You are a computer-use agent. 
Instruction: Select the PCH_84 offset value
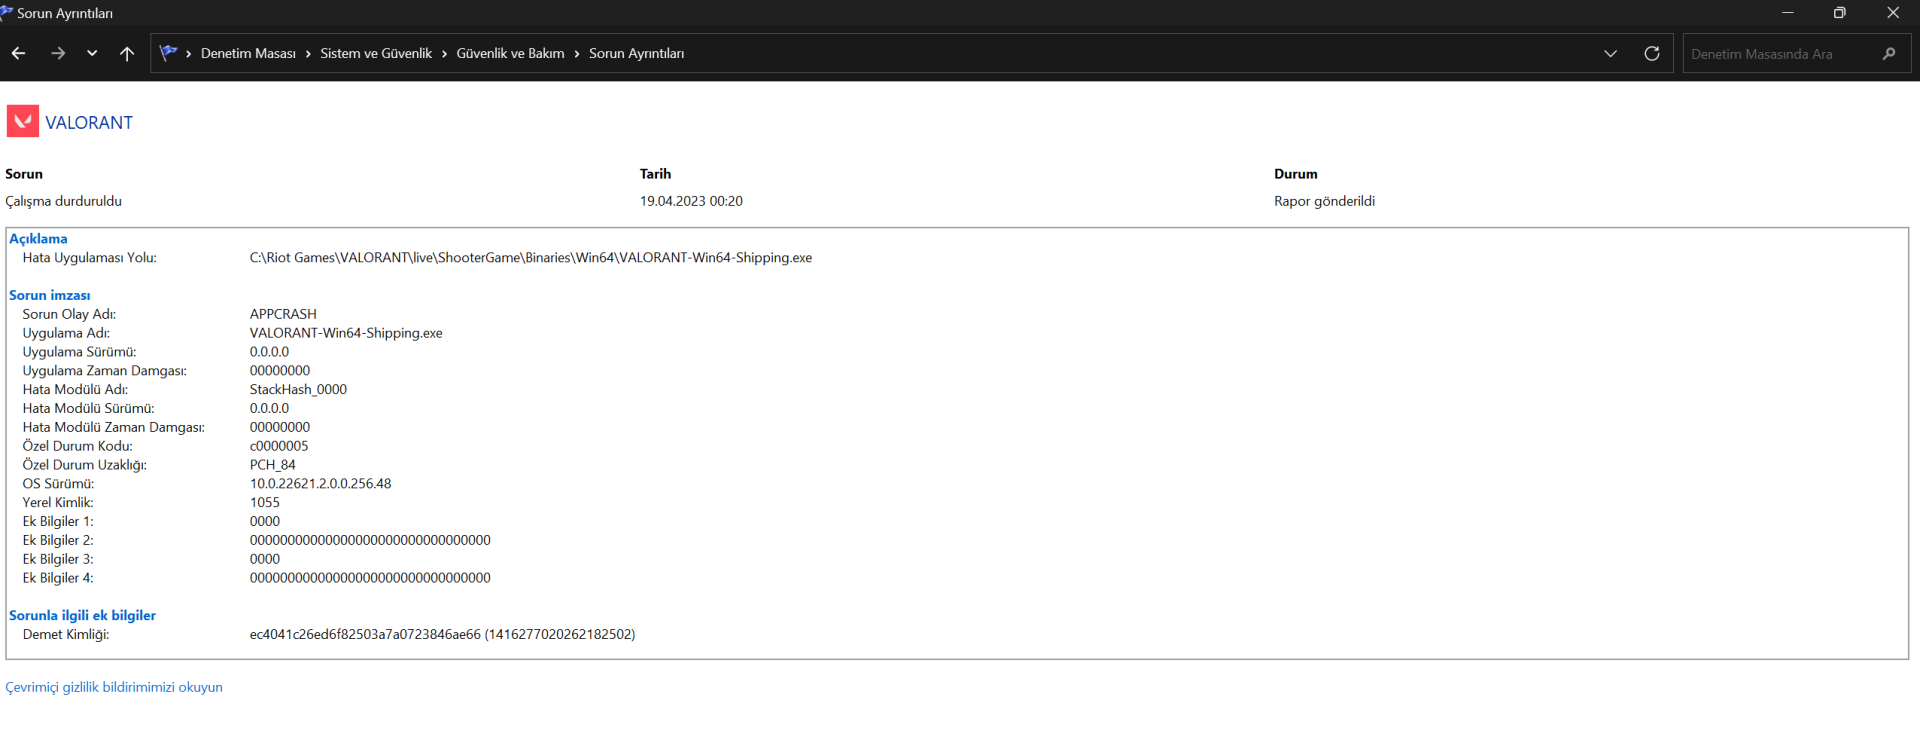point(273,465)
